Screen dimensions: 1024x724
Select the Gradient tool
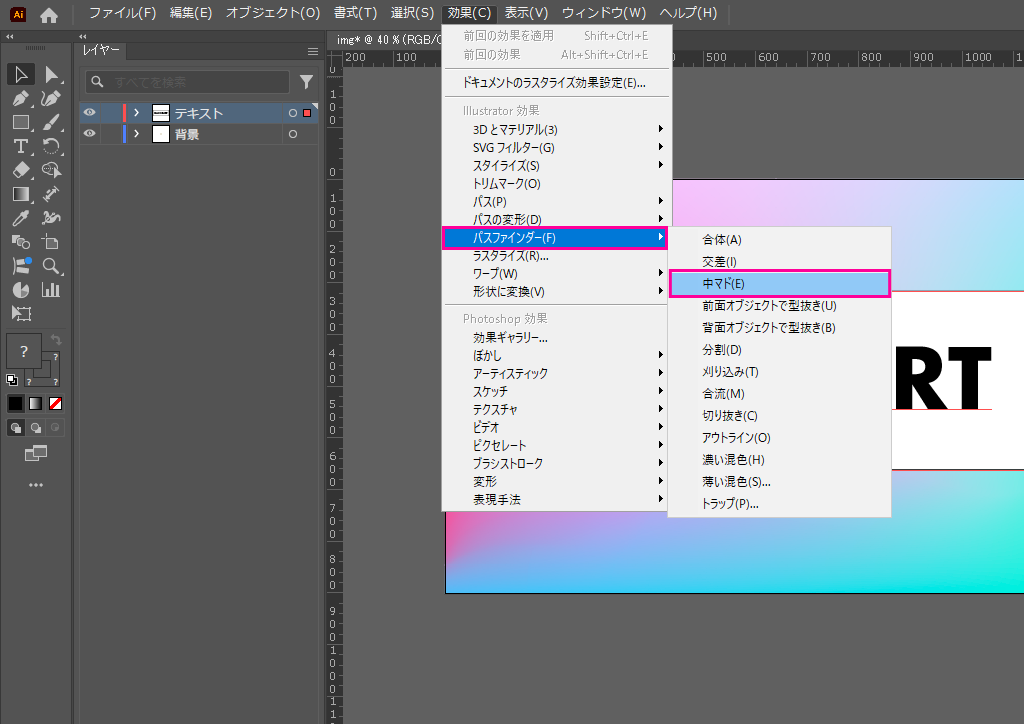20,194
